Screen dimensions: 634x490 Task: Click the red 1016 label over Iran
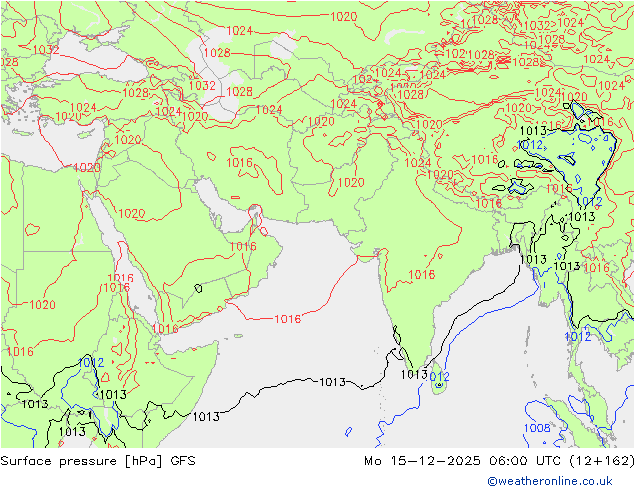pyautogui.click(x=239, y=163)
